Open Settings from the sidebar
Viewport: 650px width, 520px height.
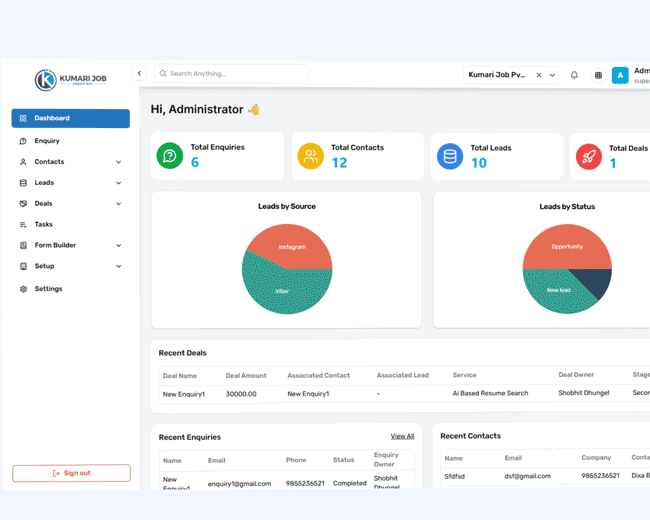[x=48, y=289]
